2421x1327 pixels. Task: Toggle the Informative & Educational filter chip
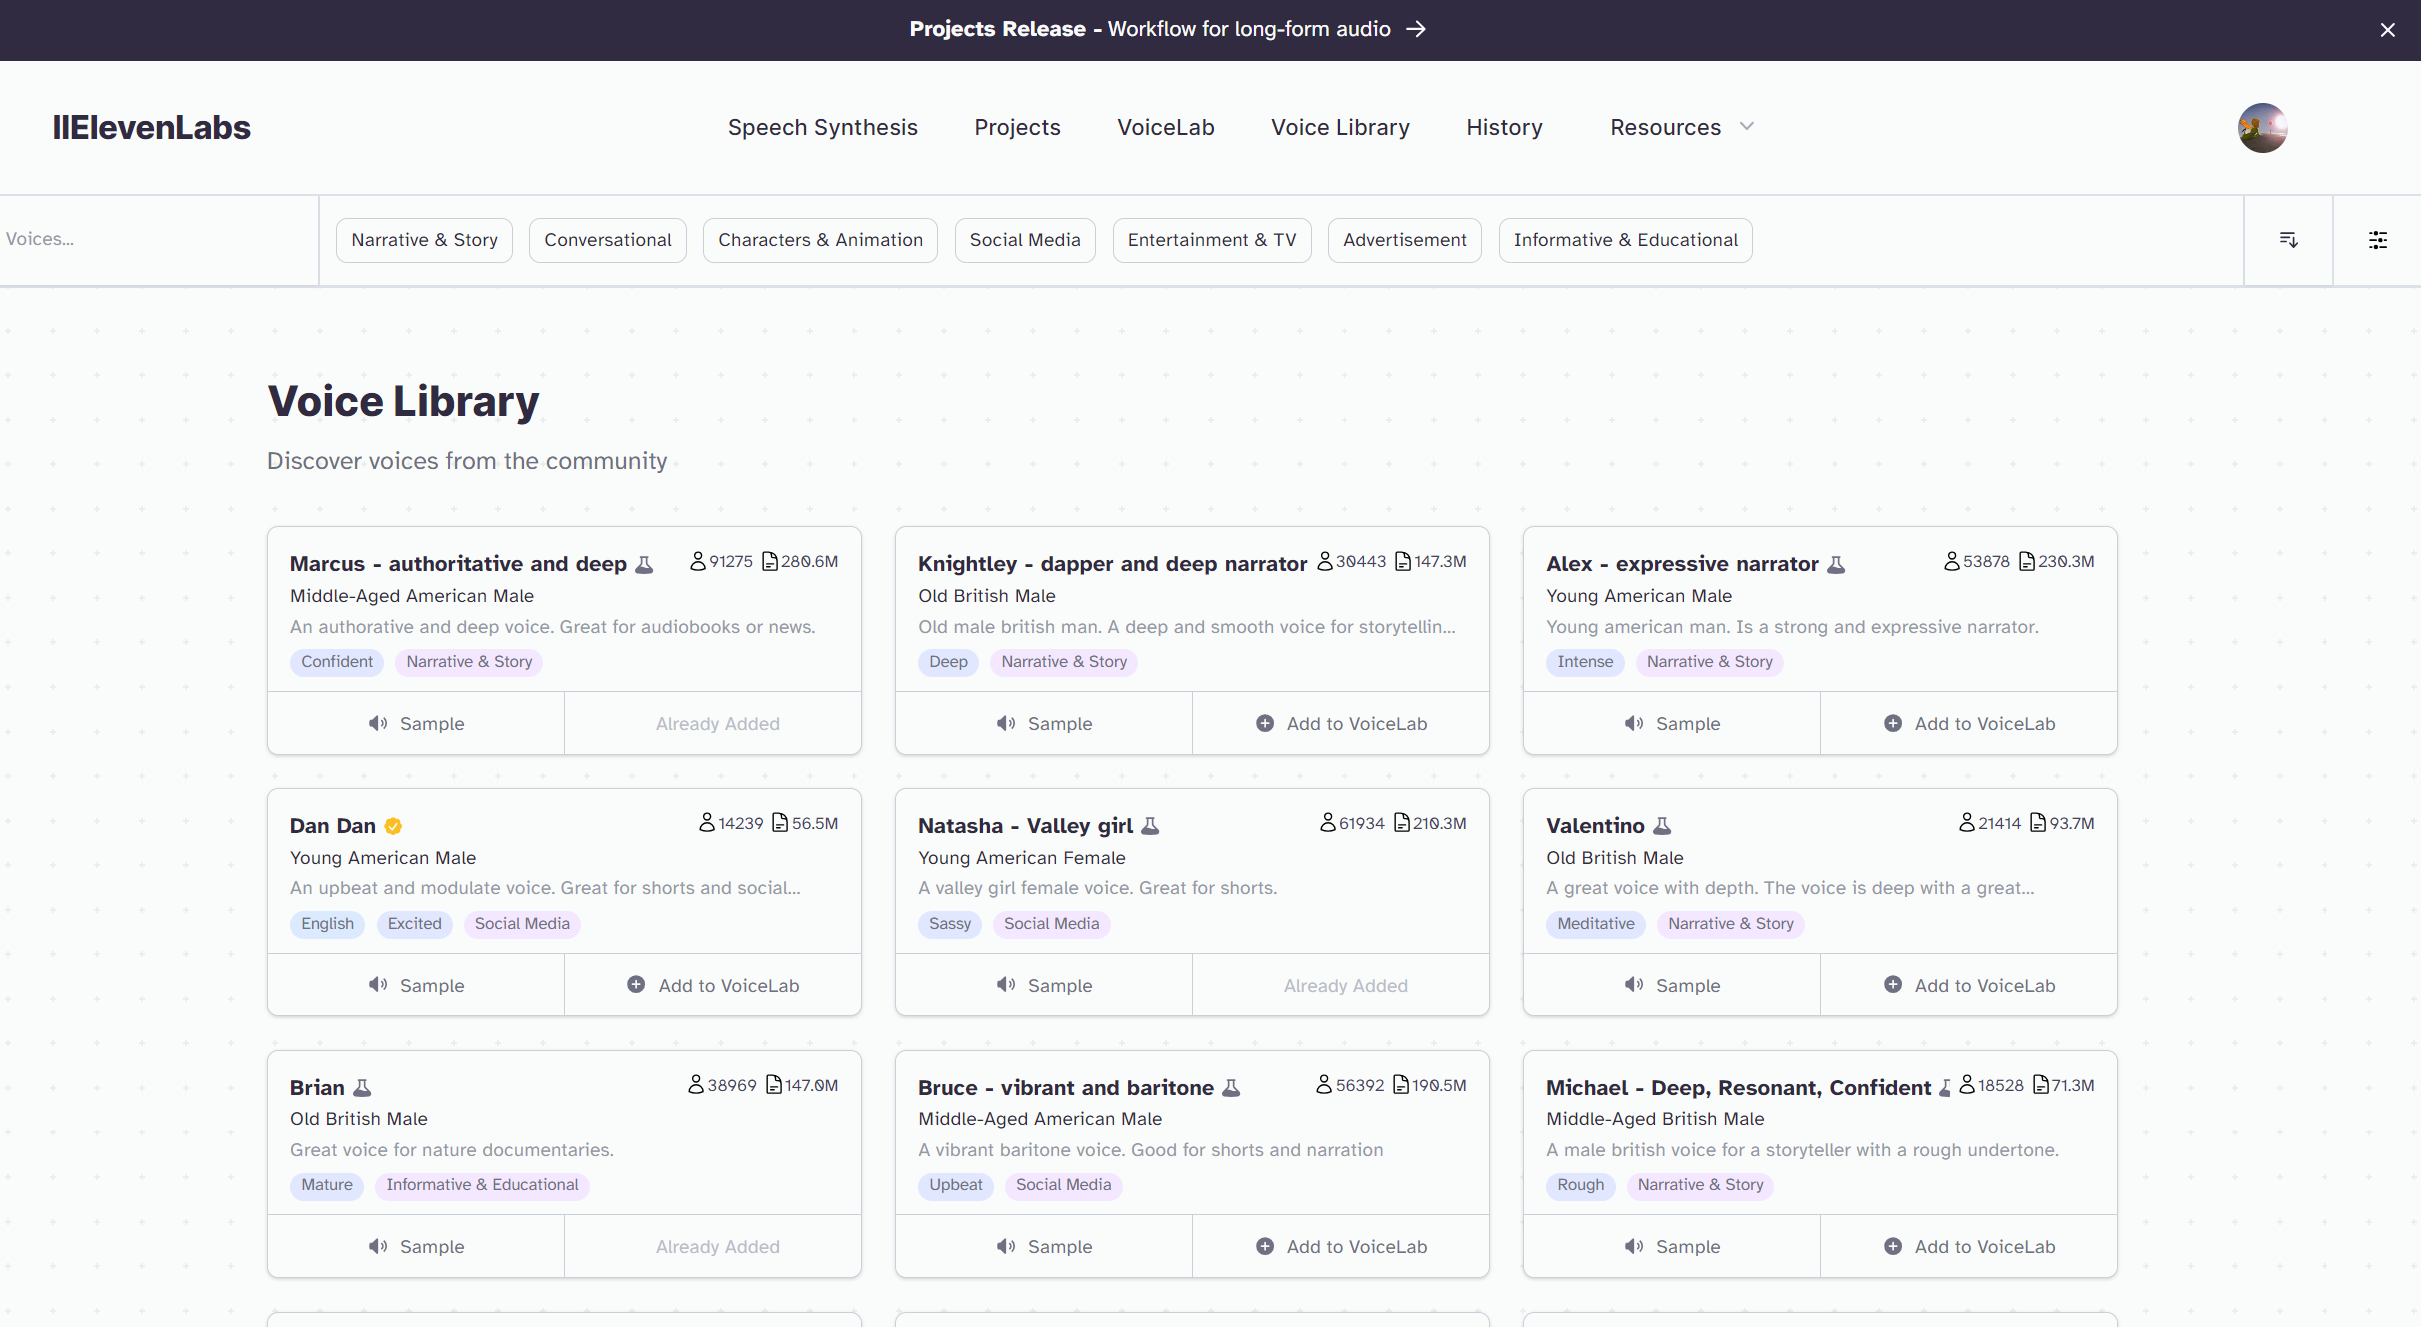1625,240
